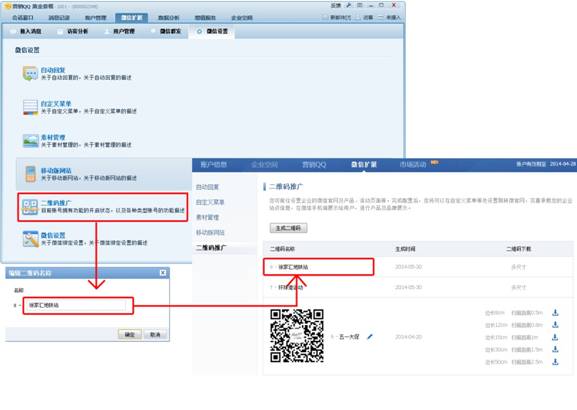The height and width of the screenshot is (410, 577).
Task: Toggle the checkbox left of 未接入
Action: [x=380, y=17]
